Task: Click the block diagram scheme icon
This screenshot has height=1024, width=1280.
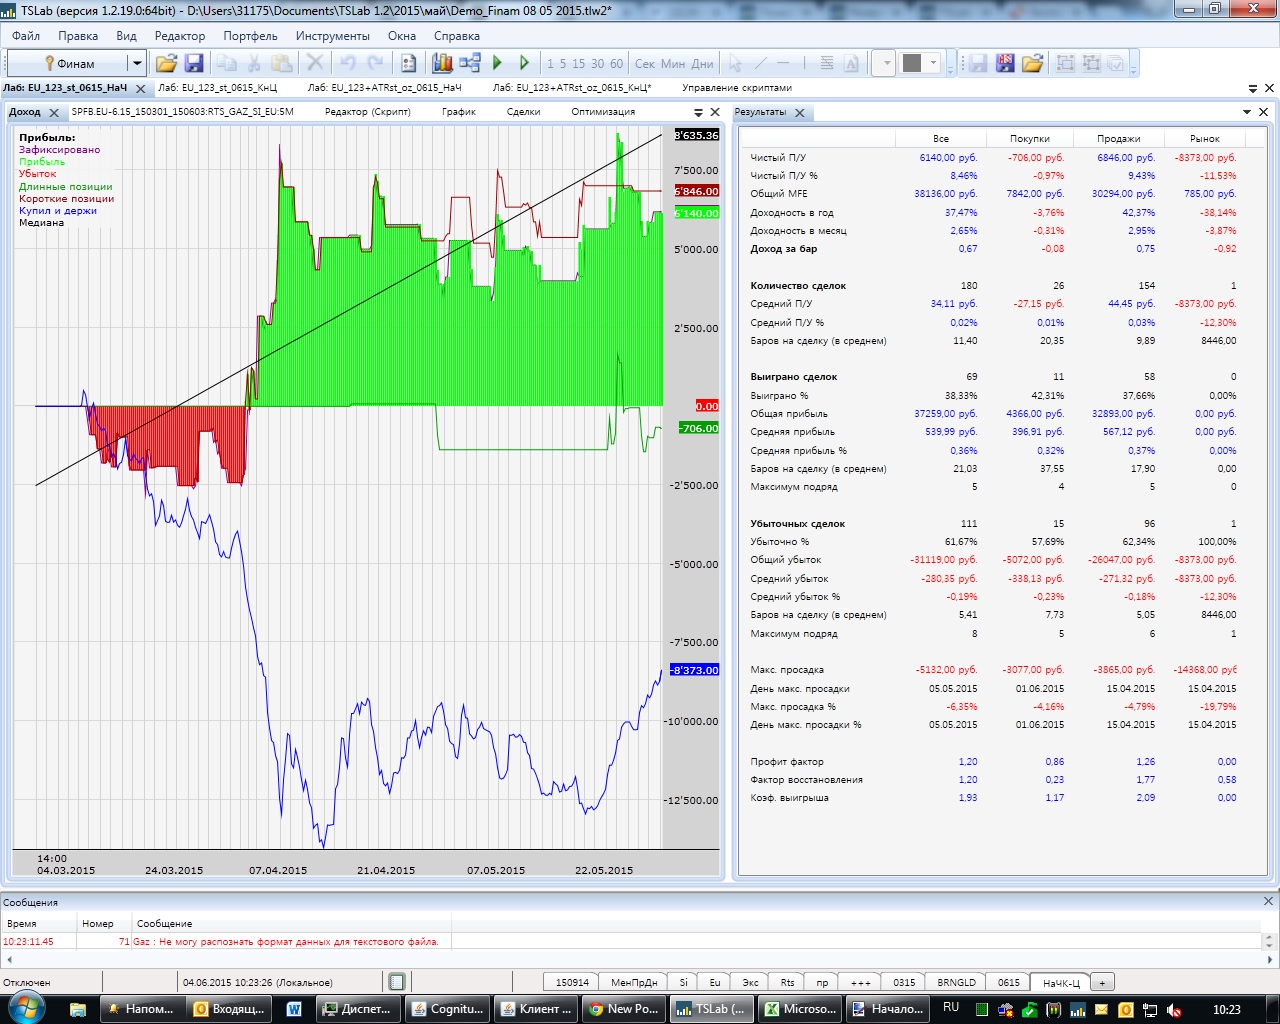Action: (470, 63)
